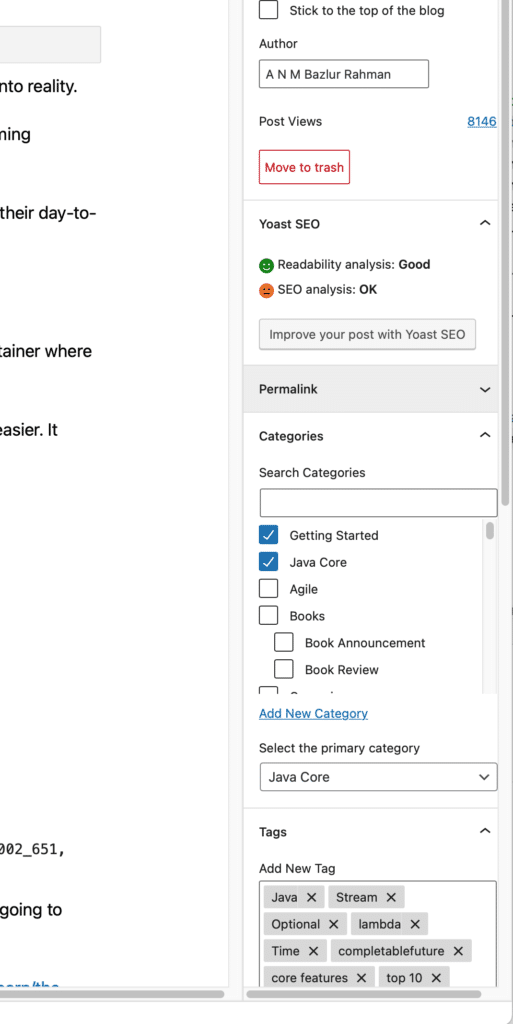513x1024 pixels.
Task: Uncheck the Getting Started category
Action: (x=268, y=535)
